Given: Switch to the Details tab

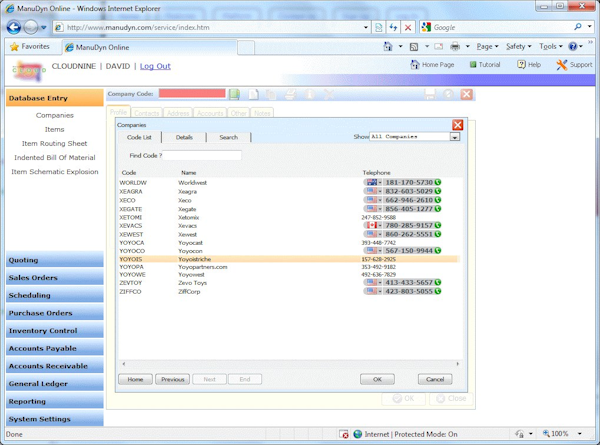Looking at the screenshot, I should (x=184, y=137).
